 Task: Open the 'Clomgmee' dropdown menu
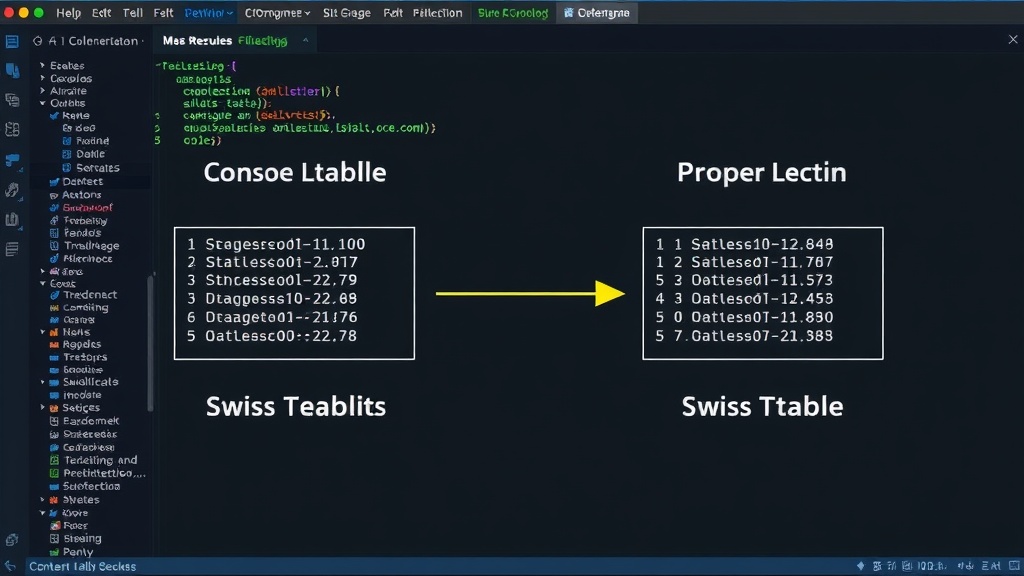click(x=277, y=13)
